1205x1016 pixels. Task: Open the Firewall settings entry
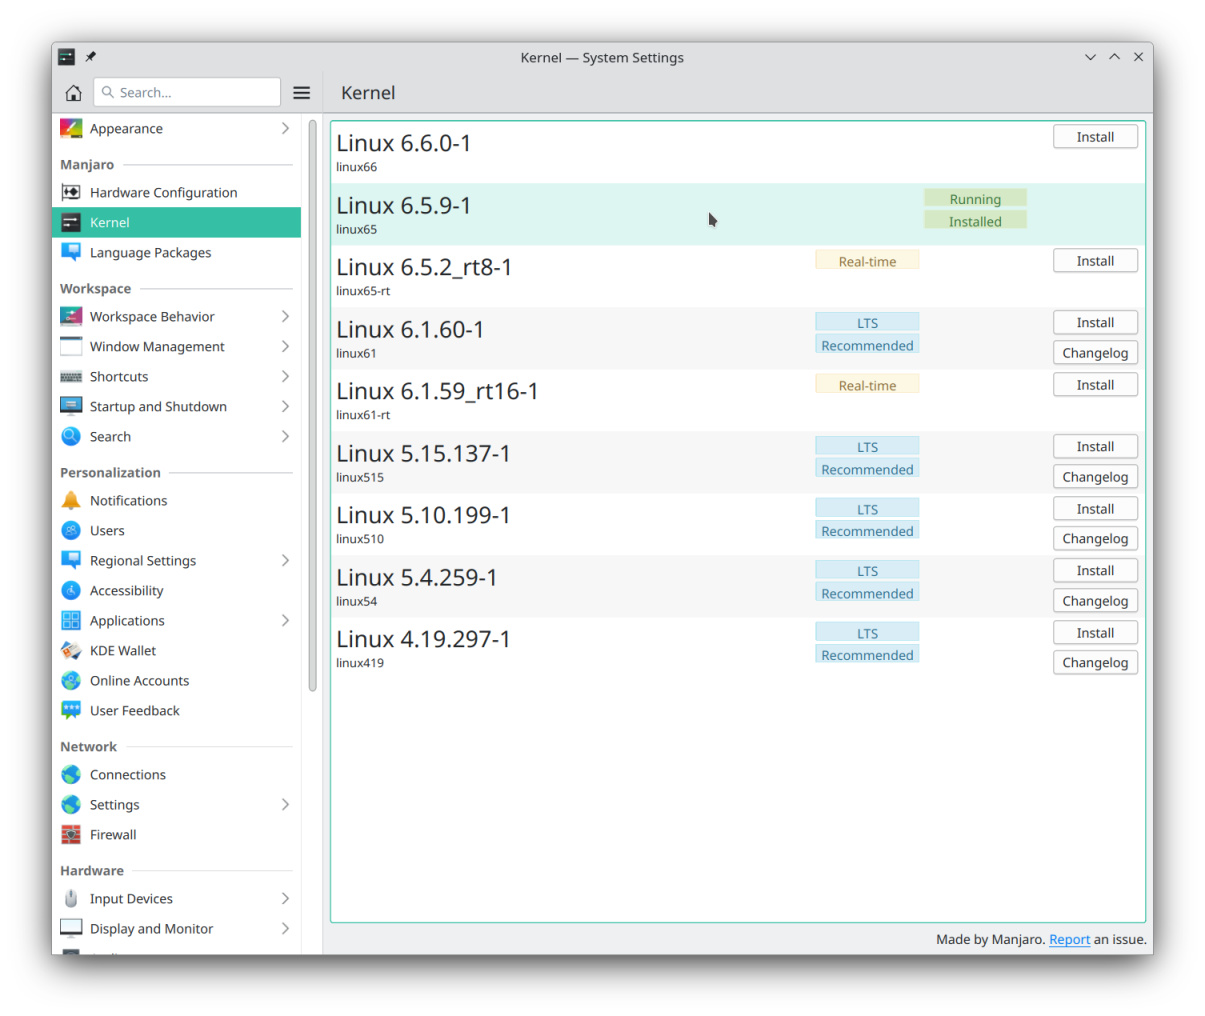tap(176, 835)
